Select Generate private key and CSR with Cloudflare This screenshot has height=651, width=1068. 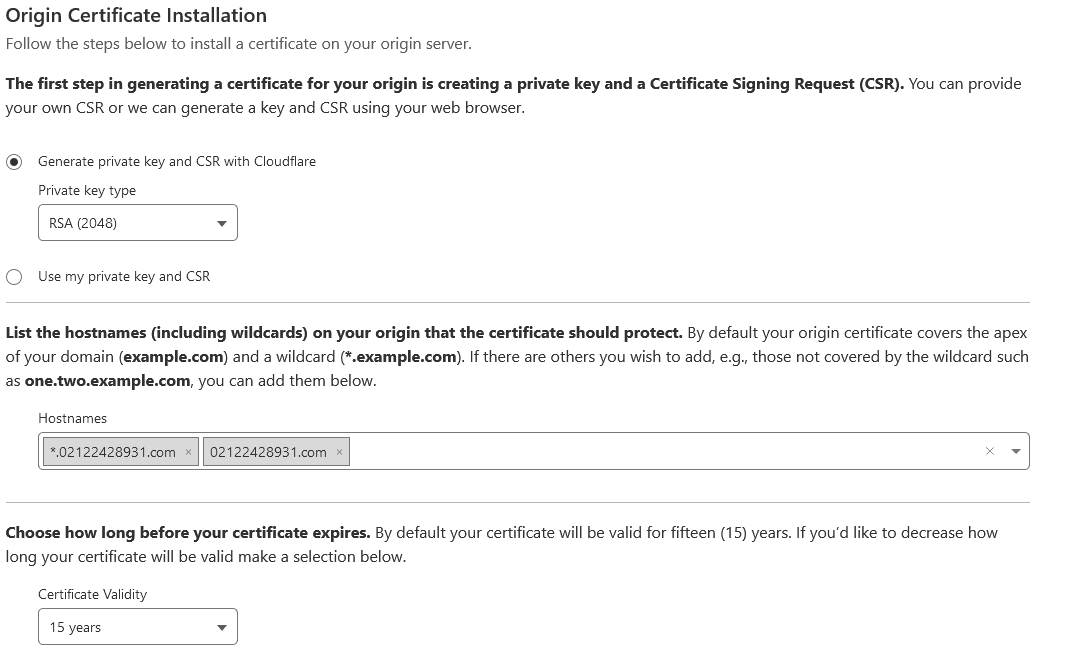(14, 162)
